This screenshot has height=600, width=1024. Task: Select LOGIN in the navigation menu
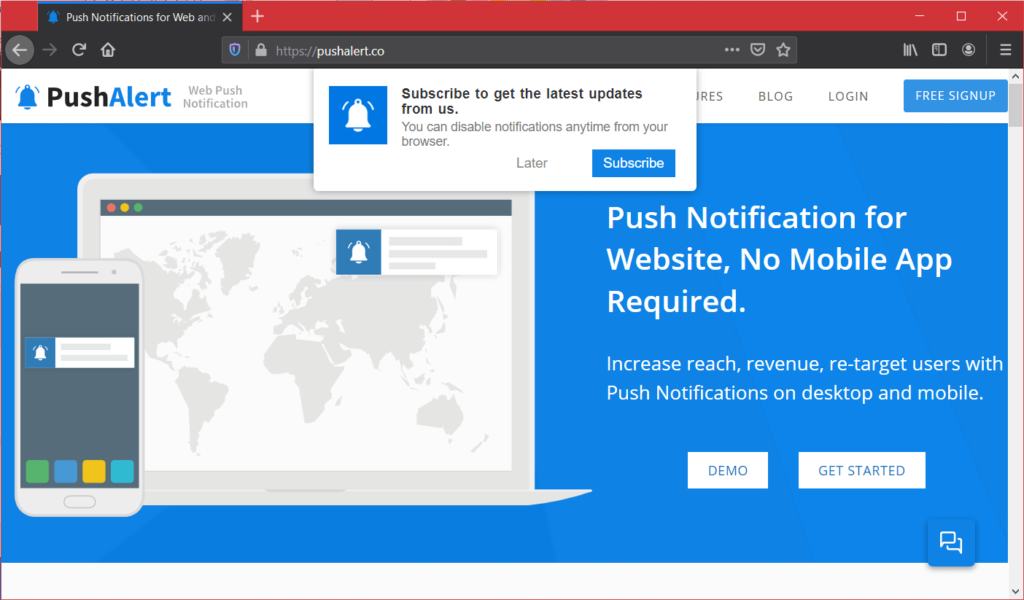click(847, 96)
